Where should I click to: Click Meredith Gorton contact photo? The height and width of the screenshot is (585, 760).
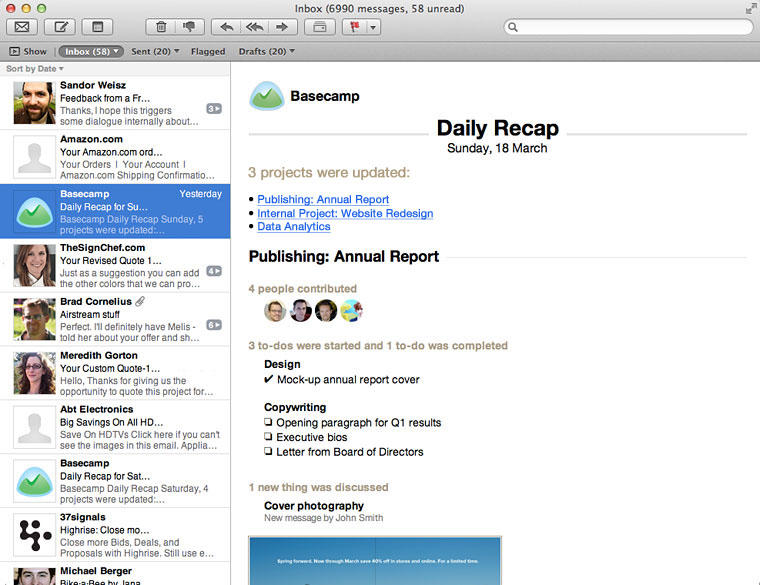(34, 373)
